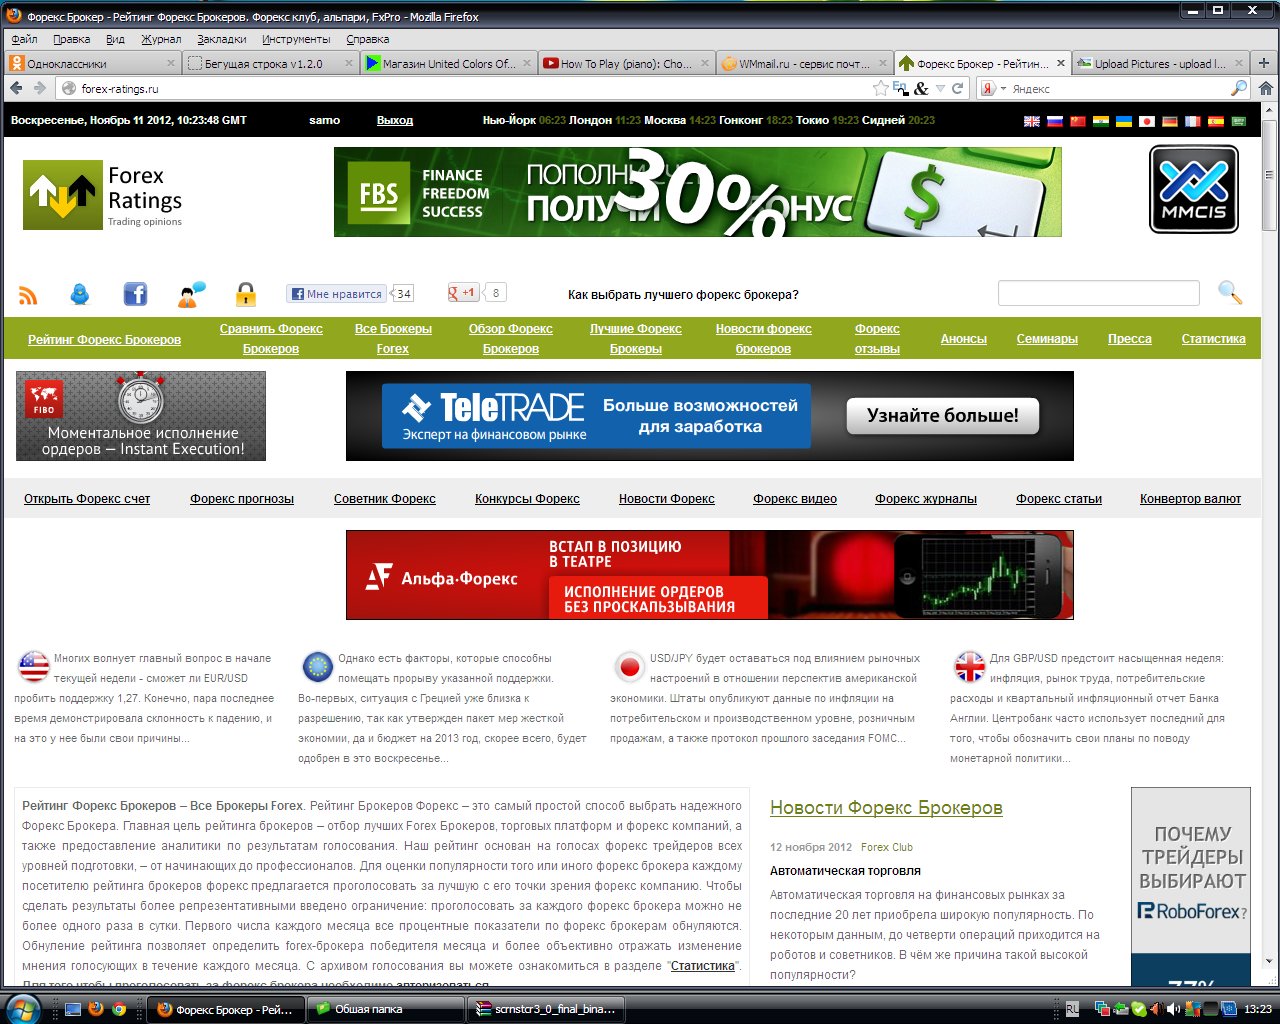The image size is (1280, 1024).
Task: Select the Ukrainian flag language icon
Action: click(1124, 121)
